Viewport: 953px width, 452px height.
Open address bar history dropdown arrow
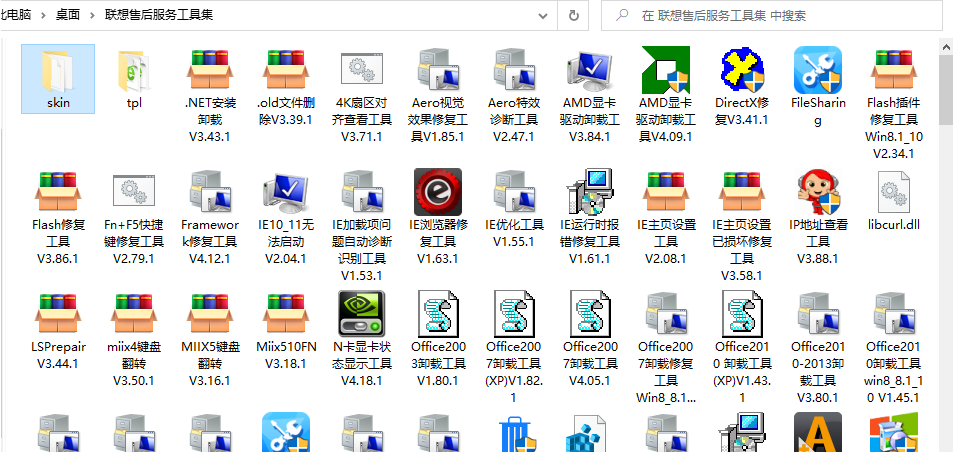coord(542,15)
